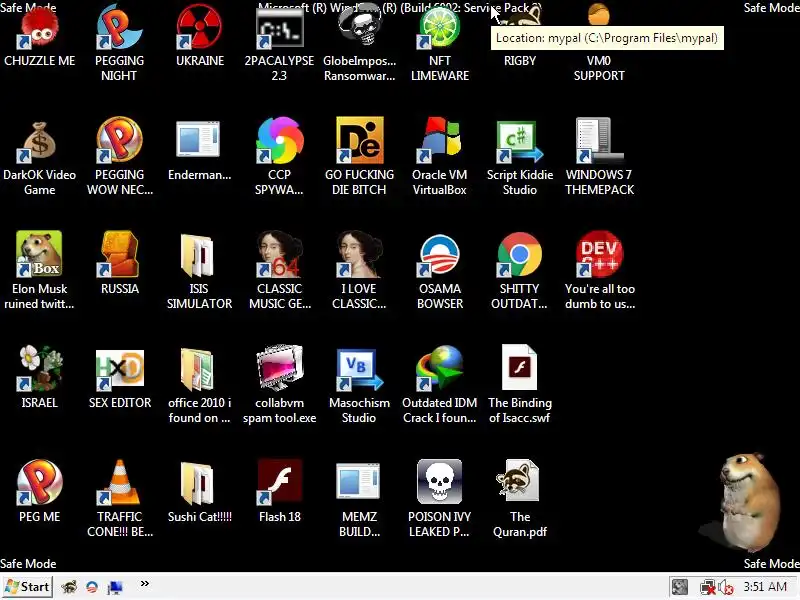800x600 pixels.
Task: Click the Obama logo quick launch icon
Action: coord(92,587)
